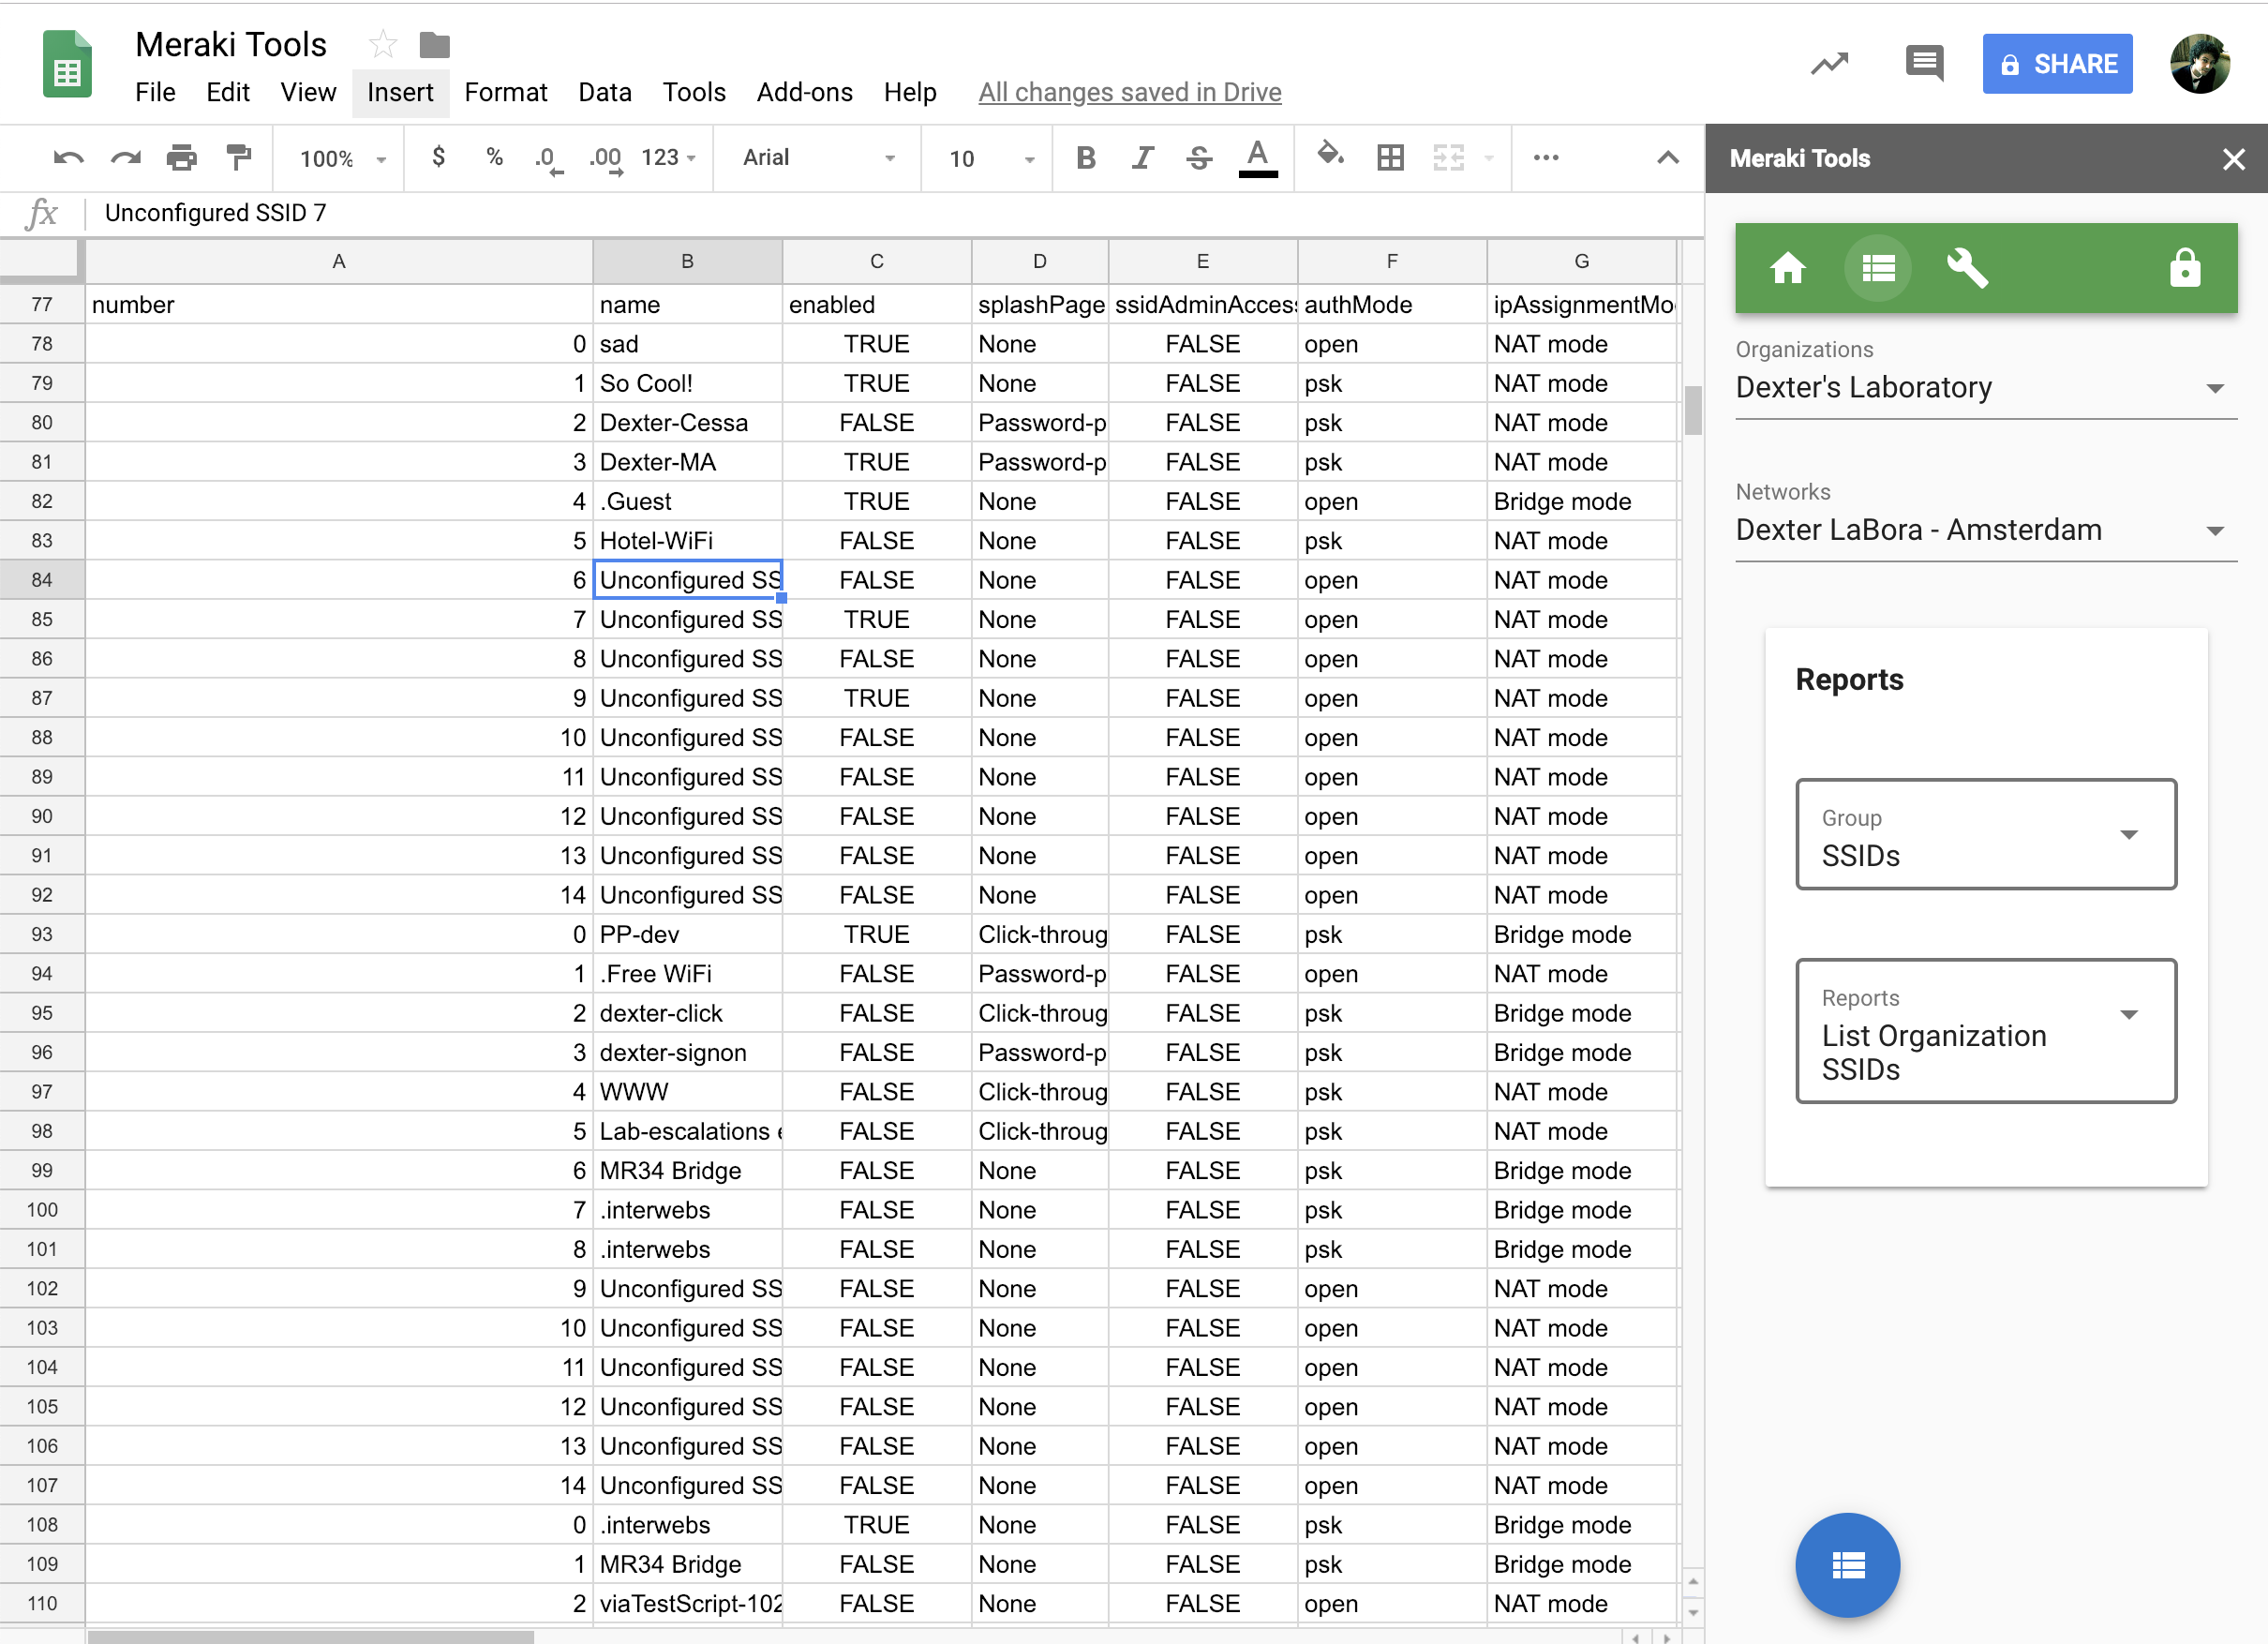Click All changes saved in Drive link
2268x1644 pixels.
[x=1129, y=93]
